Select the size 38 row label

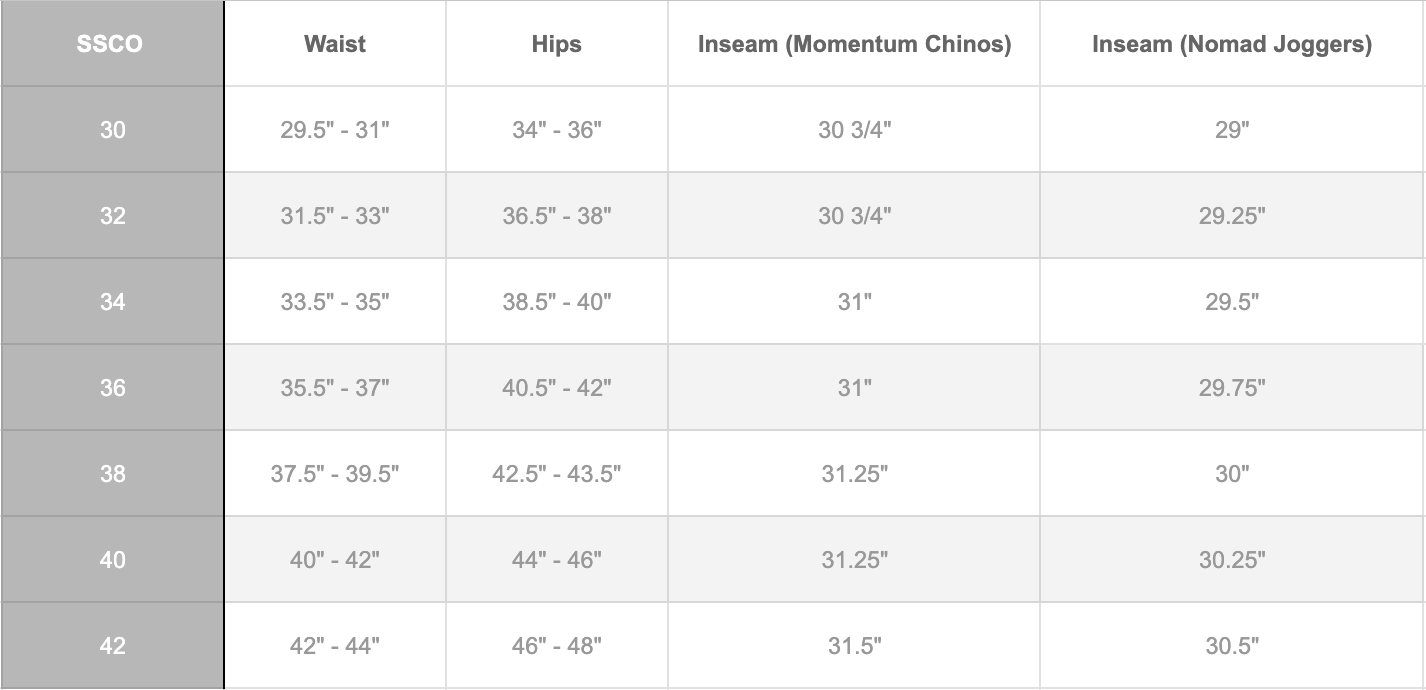[x=112, y=474]
